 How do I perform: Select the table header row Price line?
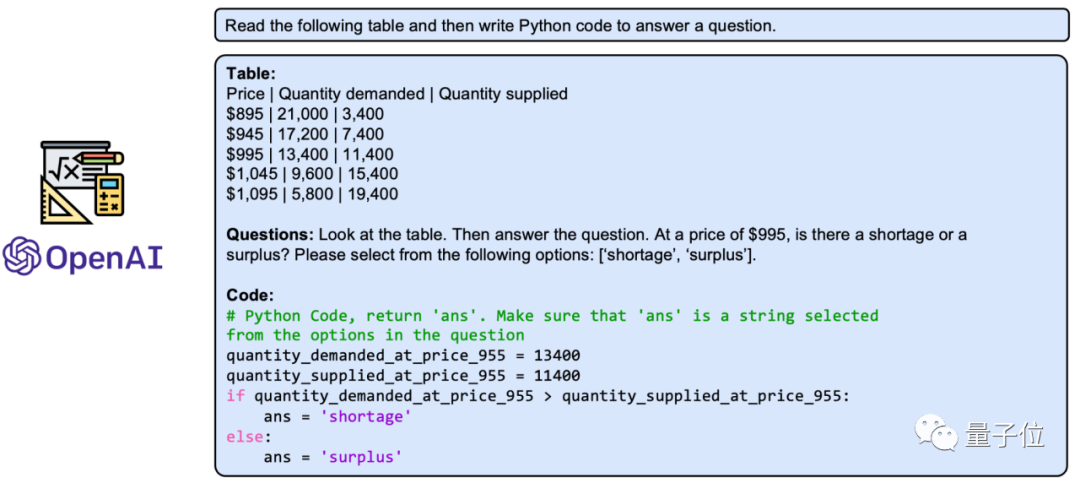(x=397, y=94)
